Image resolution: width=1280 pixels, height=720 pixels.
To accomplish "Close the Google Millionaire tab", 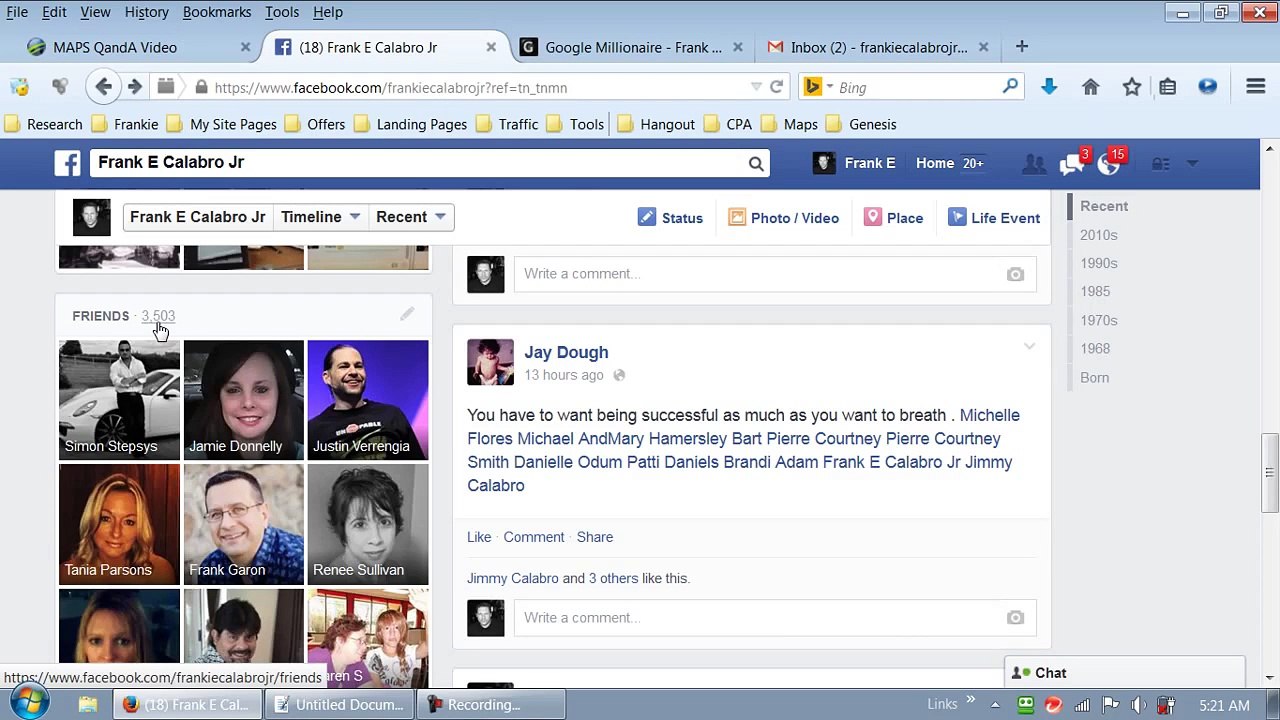I will coord(737,47).
